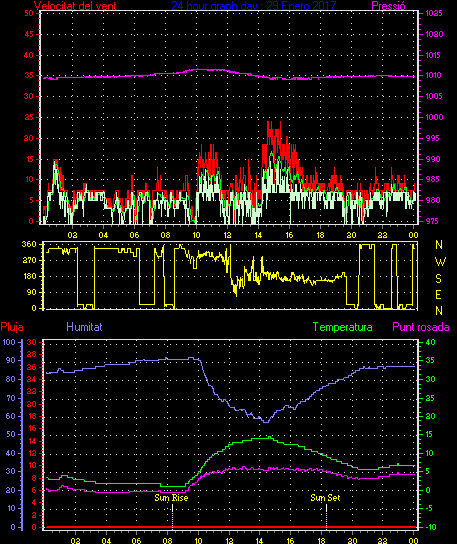Click the 'Sun Rise' marker label

pyautogui.click(x=171, y=498)
